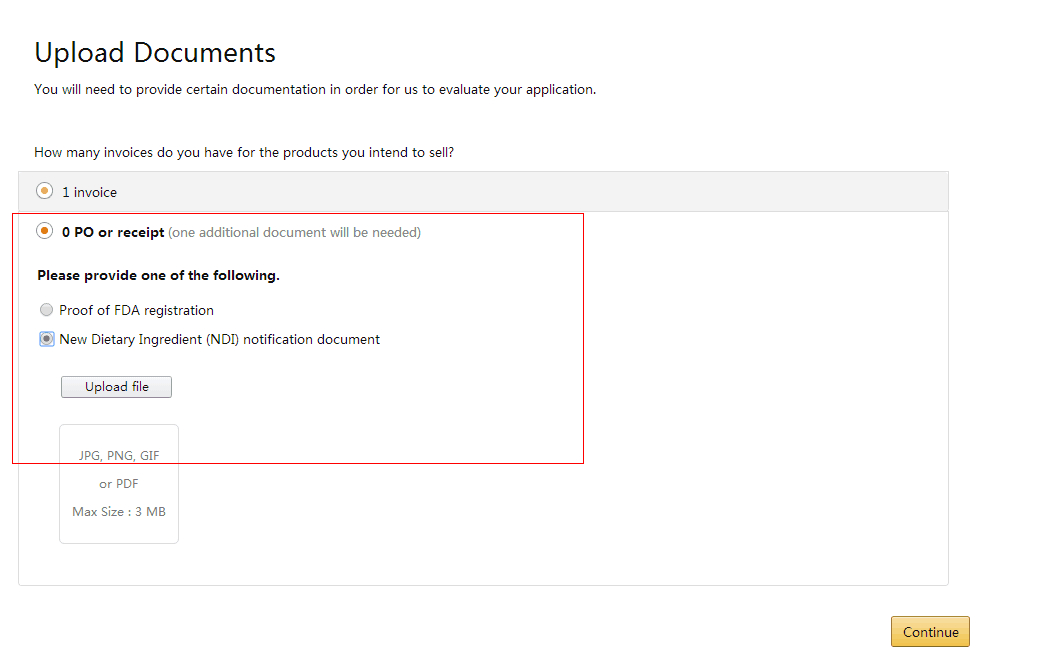
Task: Click the documentation requirement description under heading
Action: click(x=315, y=89)
